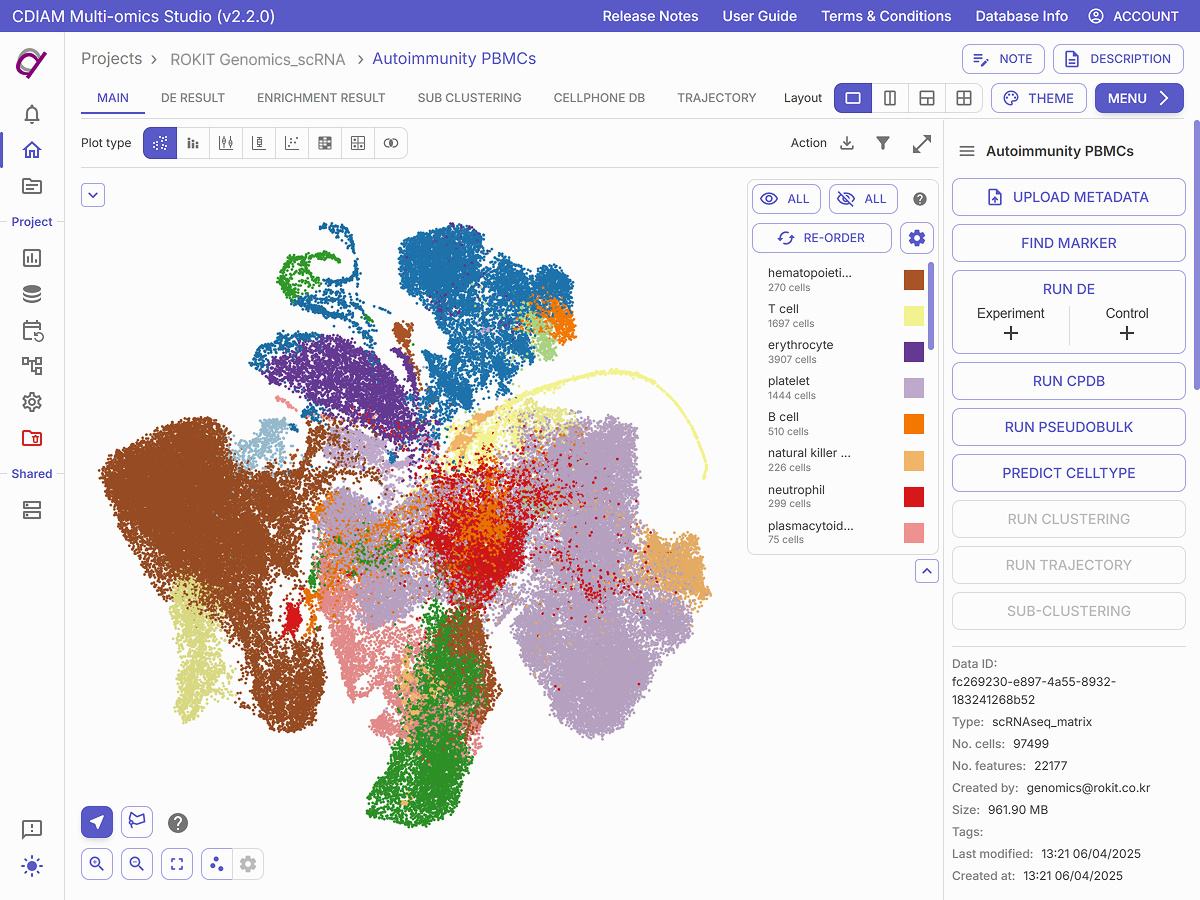Screen dimensions: 1200x900
Task: Click RUN CPDB button
Action: click(x=1069, y=381)
